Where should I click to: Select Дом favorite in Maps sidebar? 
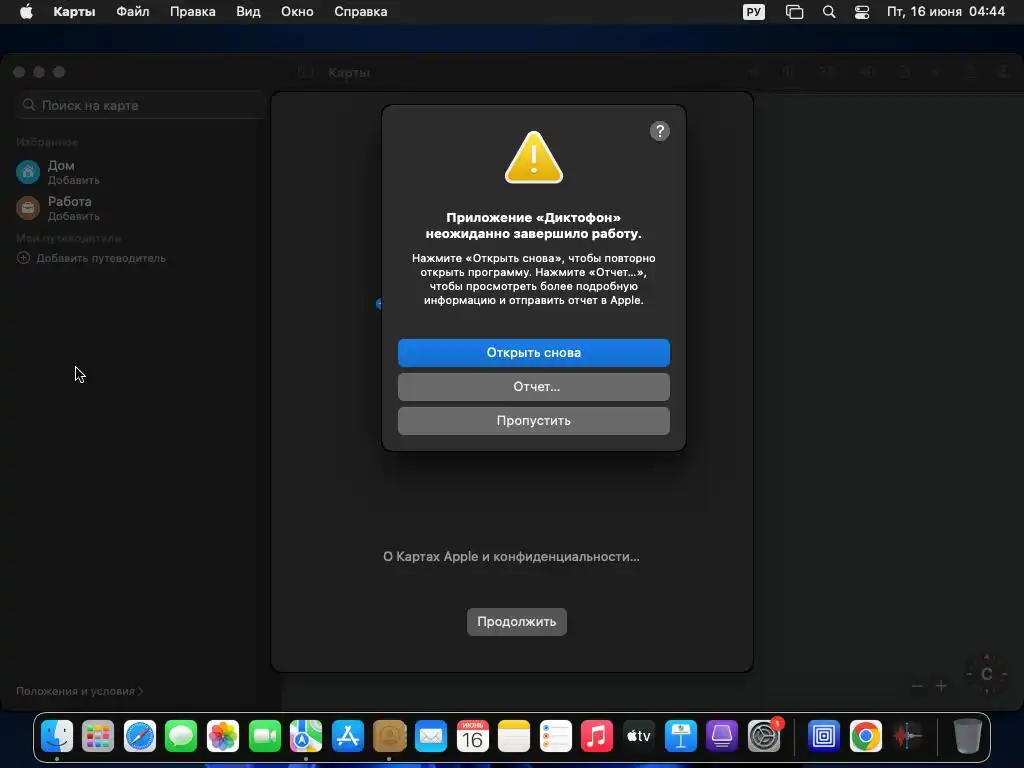click(x=59, y=172)
